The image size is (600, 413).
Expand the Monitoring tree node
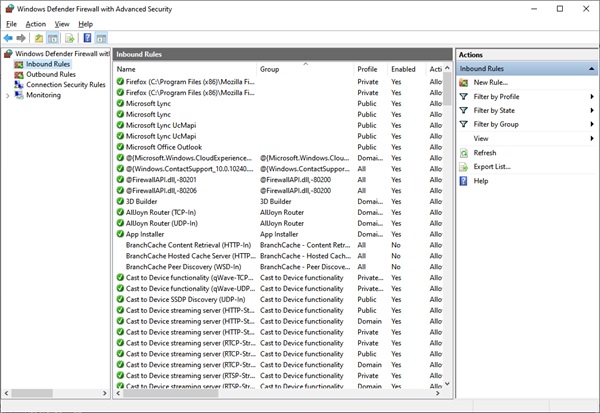click(x=8, y=95)
